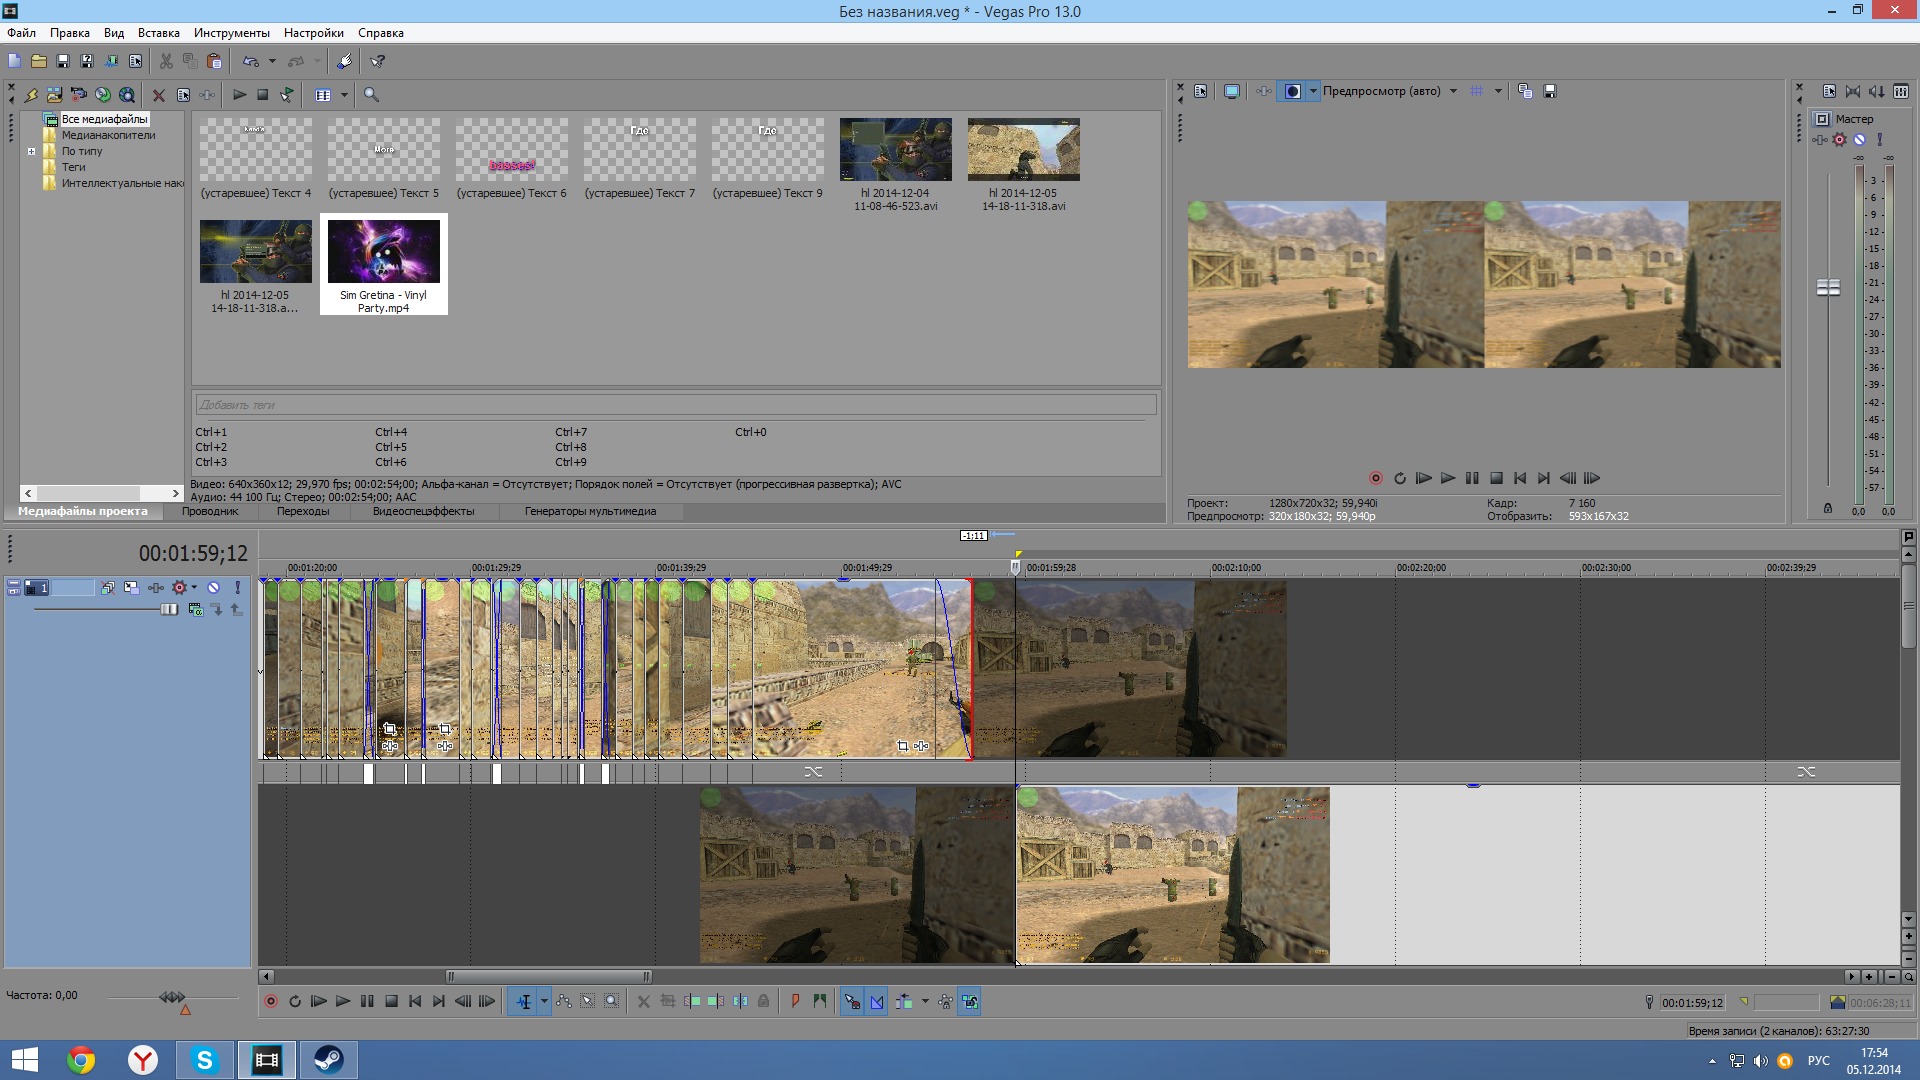Open the preview quality Предпросмотр (авто) dropdown
This screenshot has width=1920, height=1080.
(1453, 91)
